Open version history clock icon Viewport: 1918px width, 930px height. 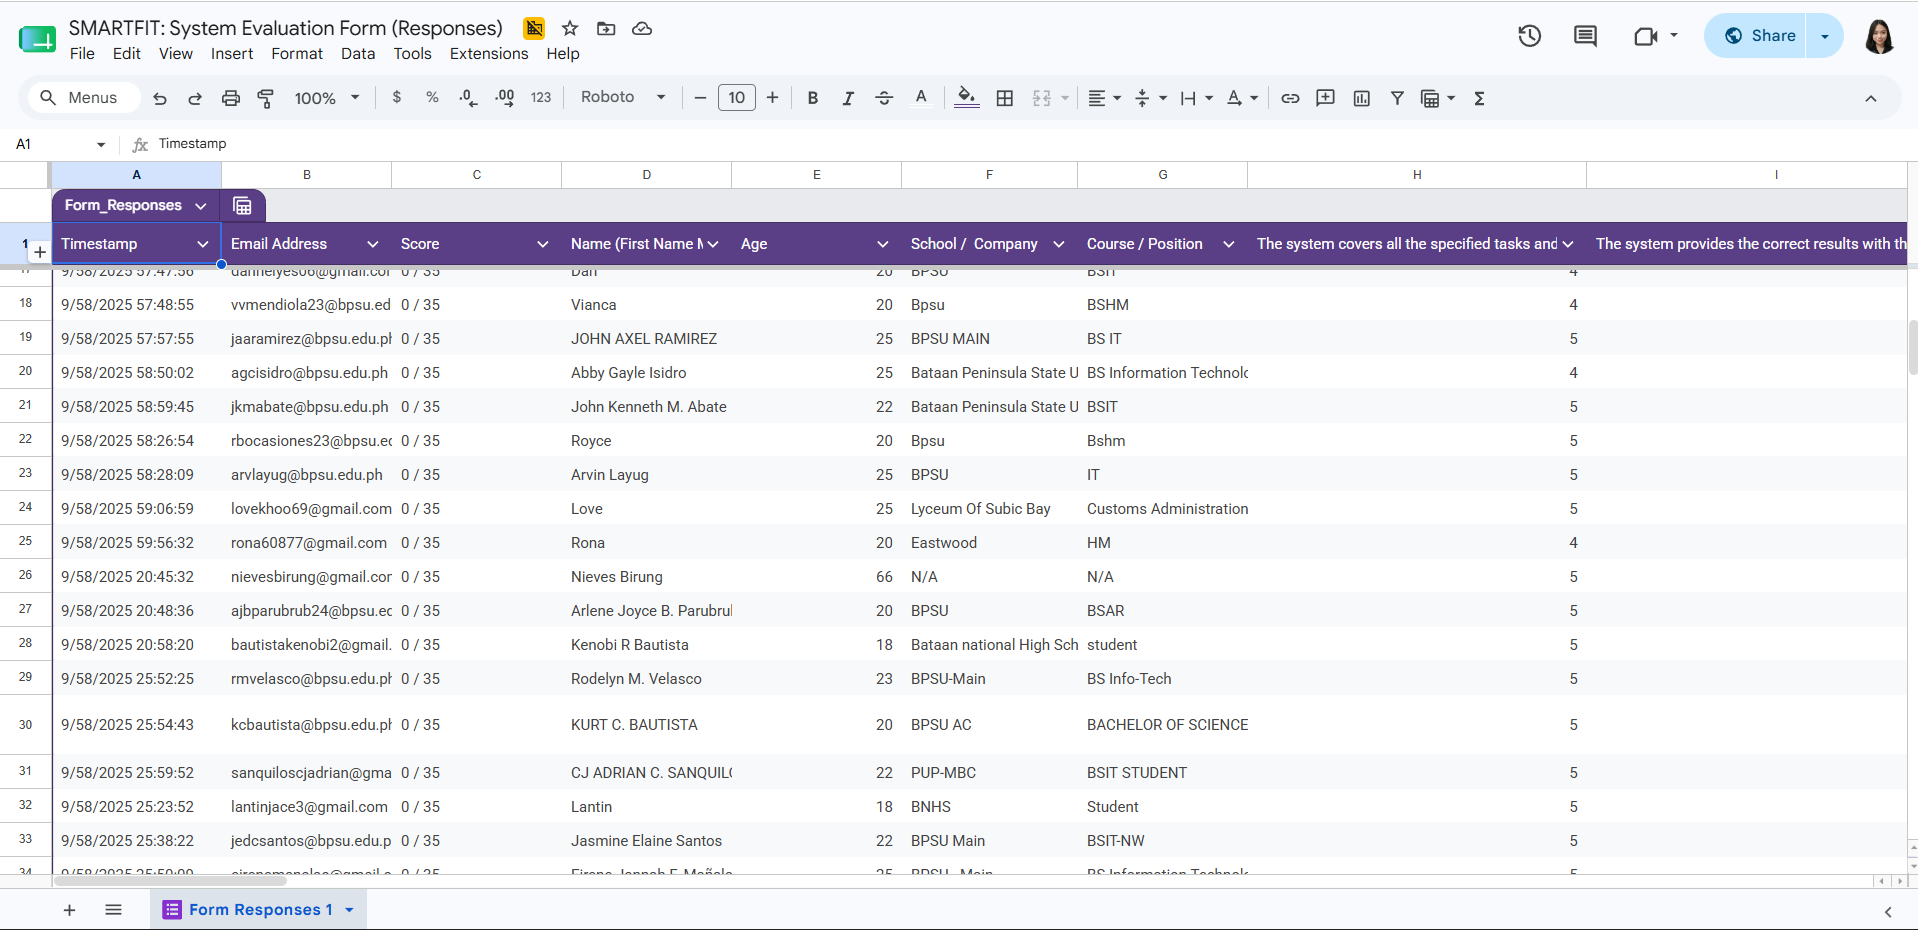(1529, 36)
